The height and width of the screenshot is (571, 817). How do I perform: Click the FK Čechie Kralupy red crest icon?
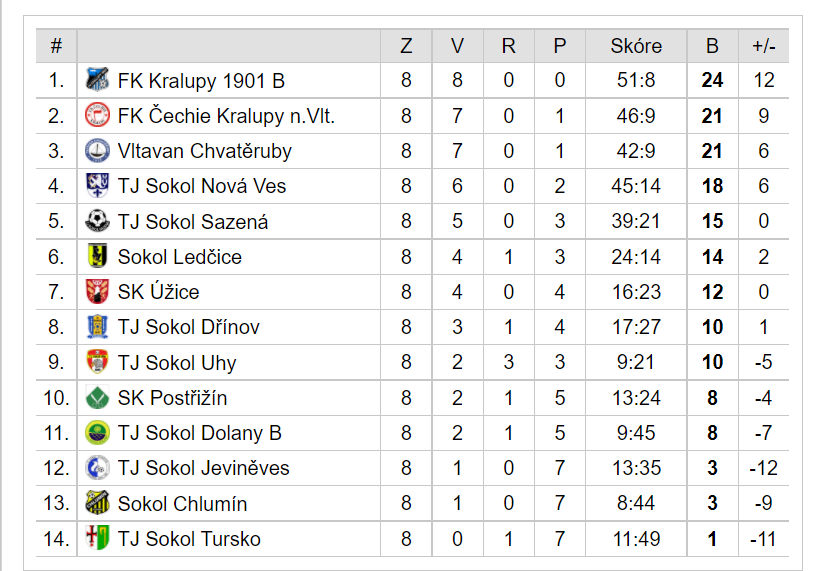[x=97, y=115]
